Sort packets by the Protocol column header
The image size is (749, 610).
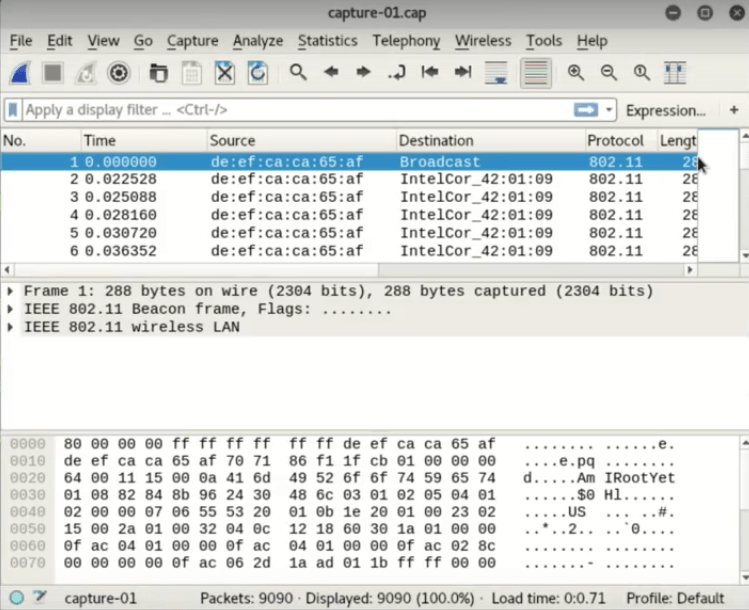615,141
